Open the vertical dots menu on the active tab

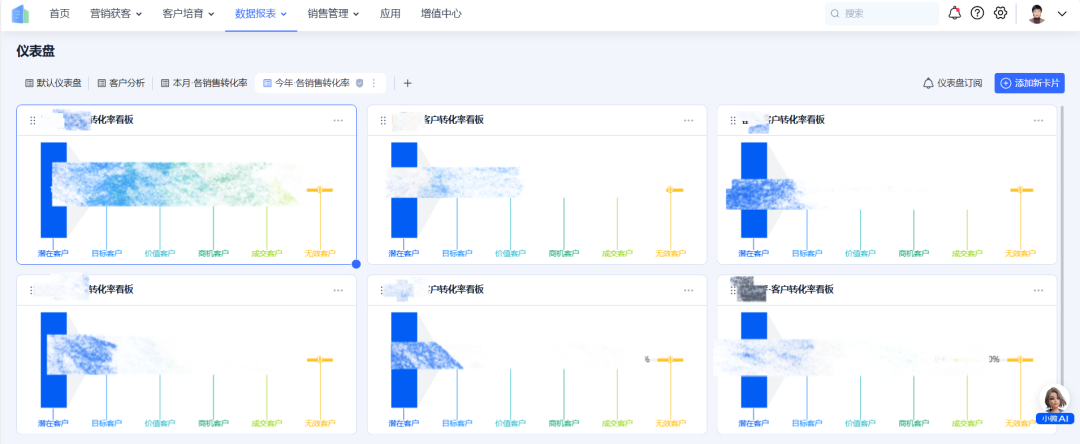(374, 83)
